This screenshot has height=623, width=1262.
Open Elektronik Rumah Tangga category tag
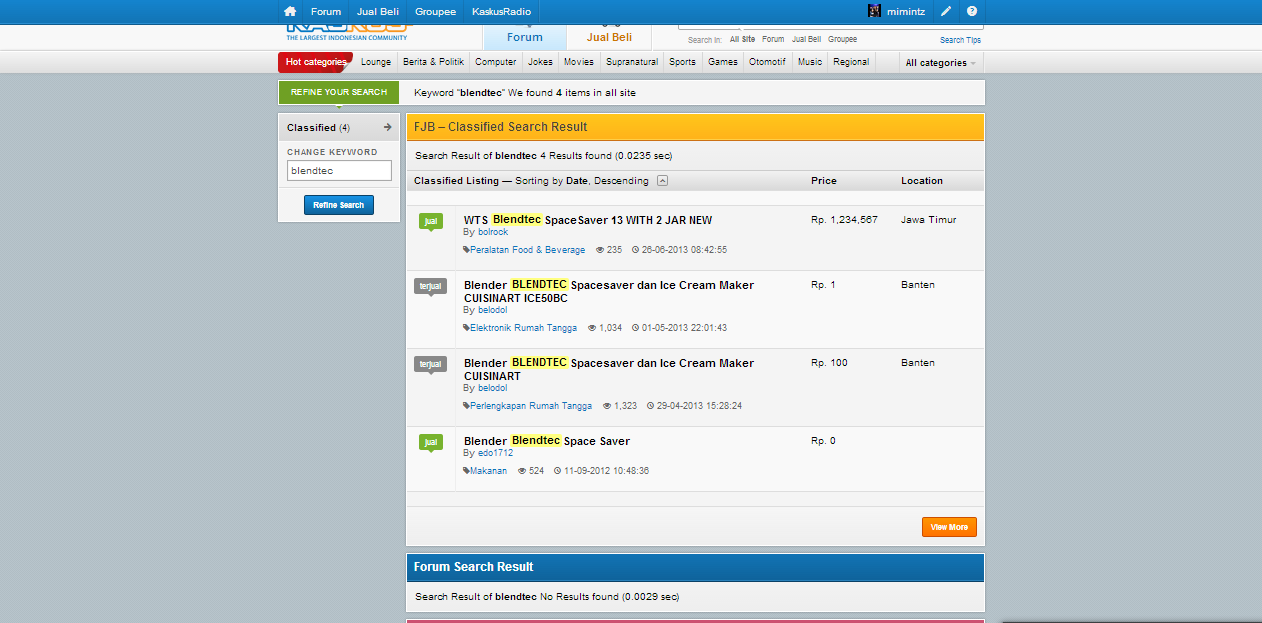(523, 328)
